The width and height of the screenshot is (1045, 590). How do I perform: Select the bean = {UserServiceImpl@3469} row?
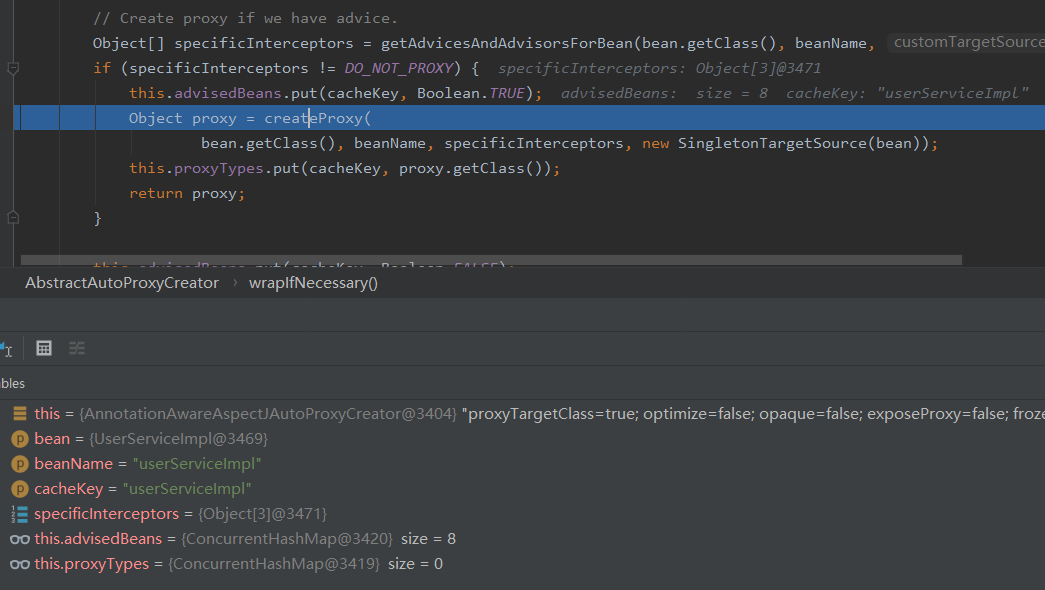(x=522, y=439)
